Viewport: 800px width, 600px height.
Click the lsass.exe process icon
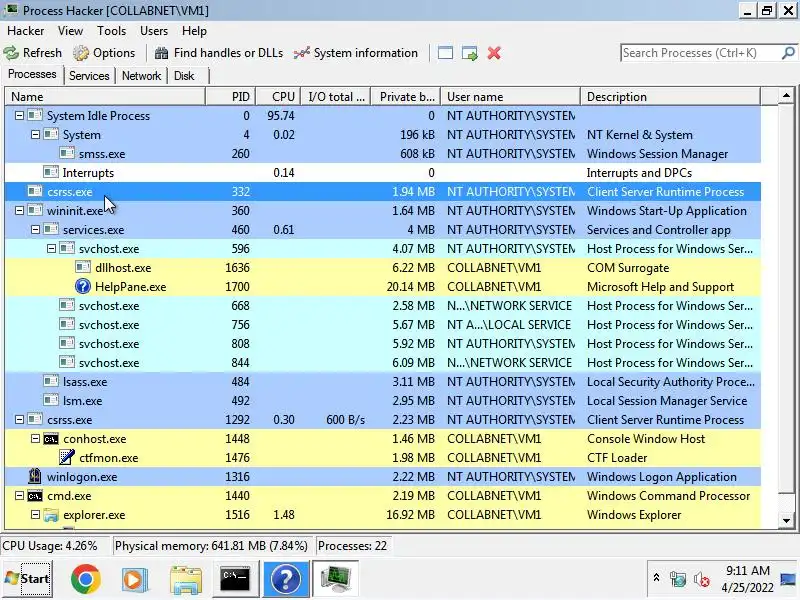pyautogui.click(x=51, y=381)
